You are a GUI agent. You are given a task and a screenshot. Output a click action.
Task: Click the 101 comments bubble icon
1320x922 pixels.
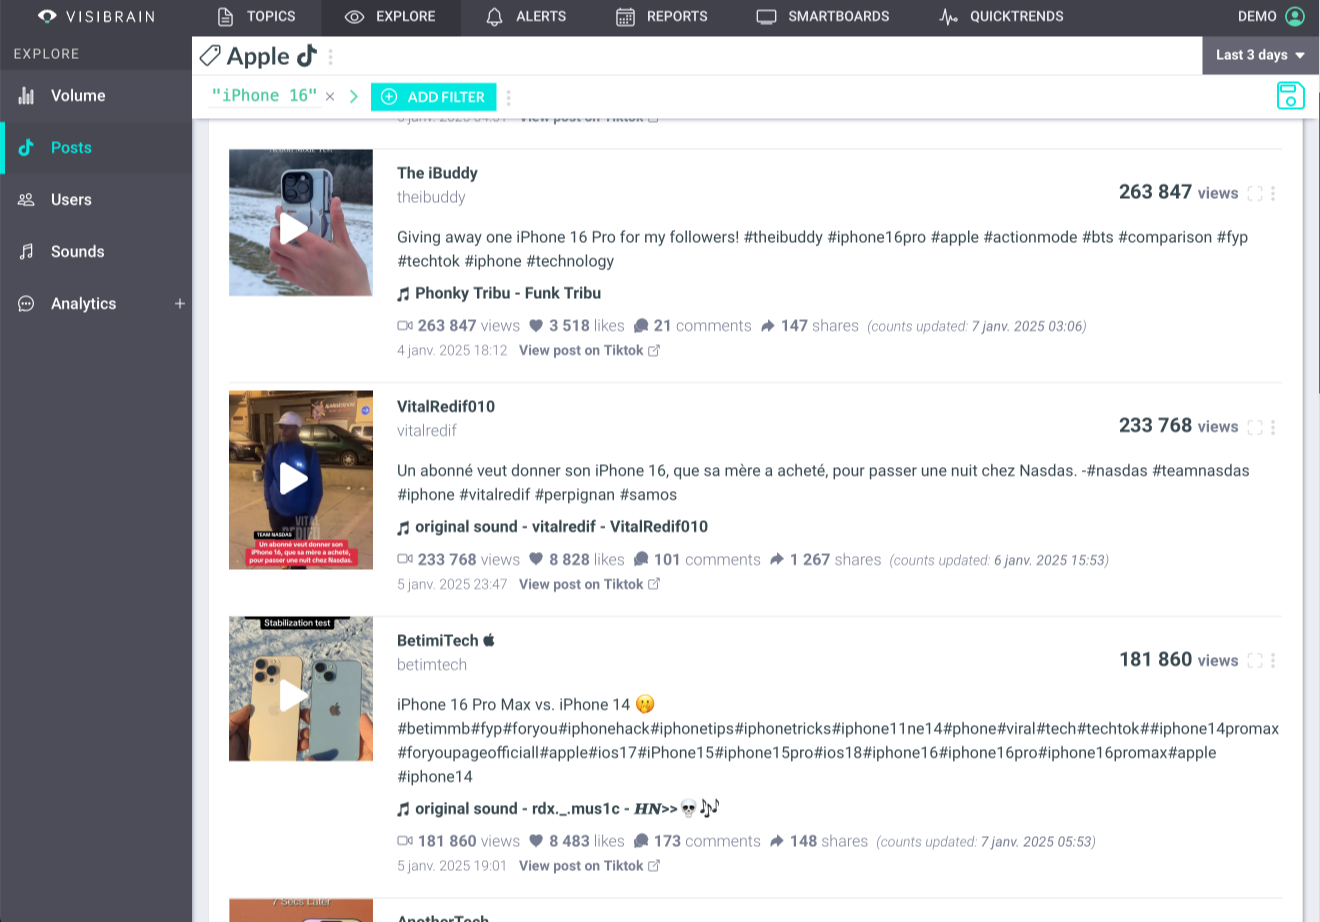(x=641, y=560)
